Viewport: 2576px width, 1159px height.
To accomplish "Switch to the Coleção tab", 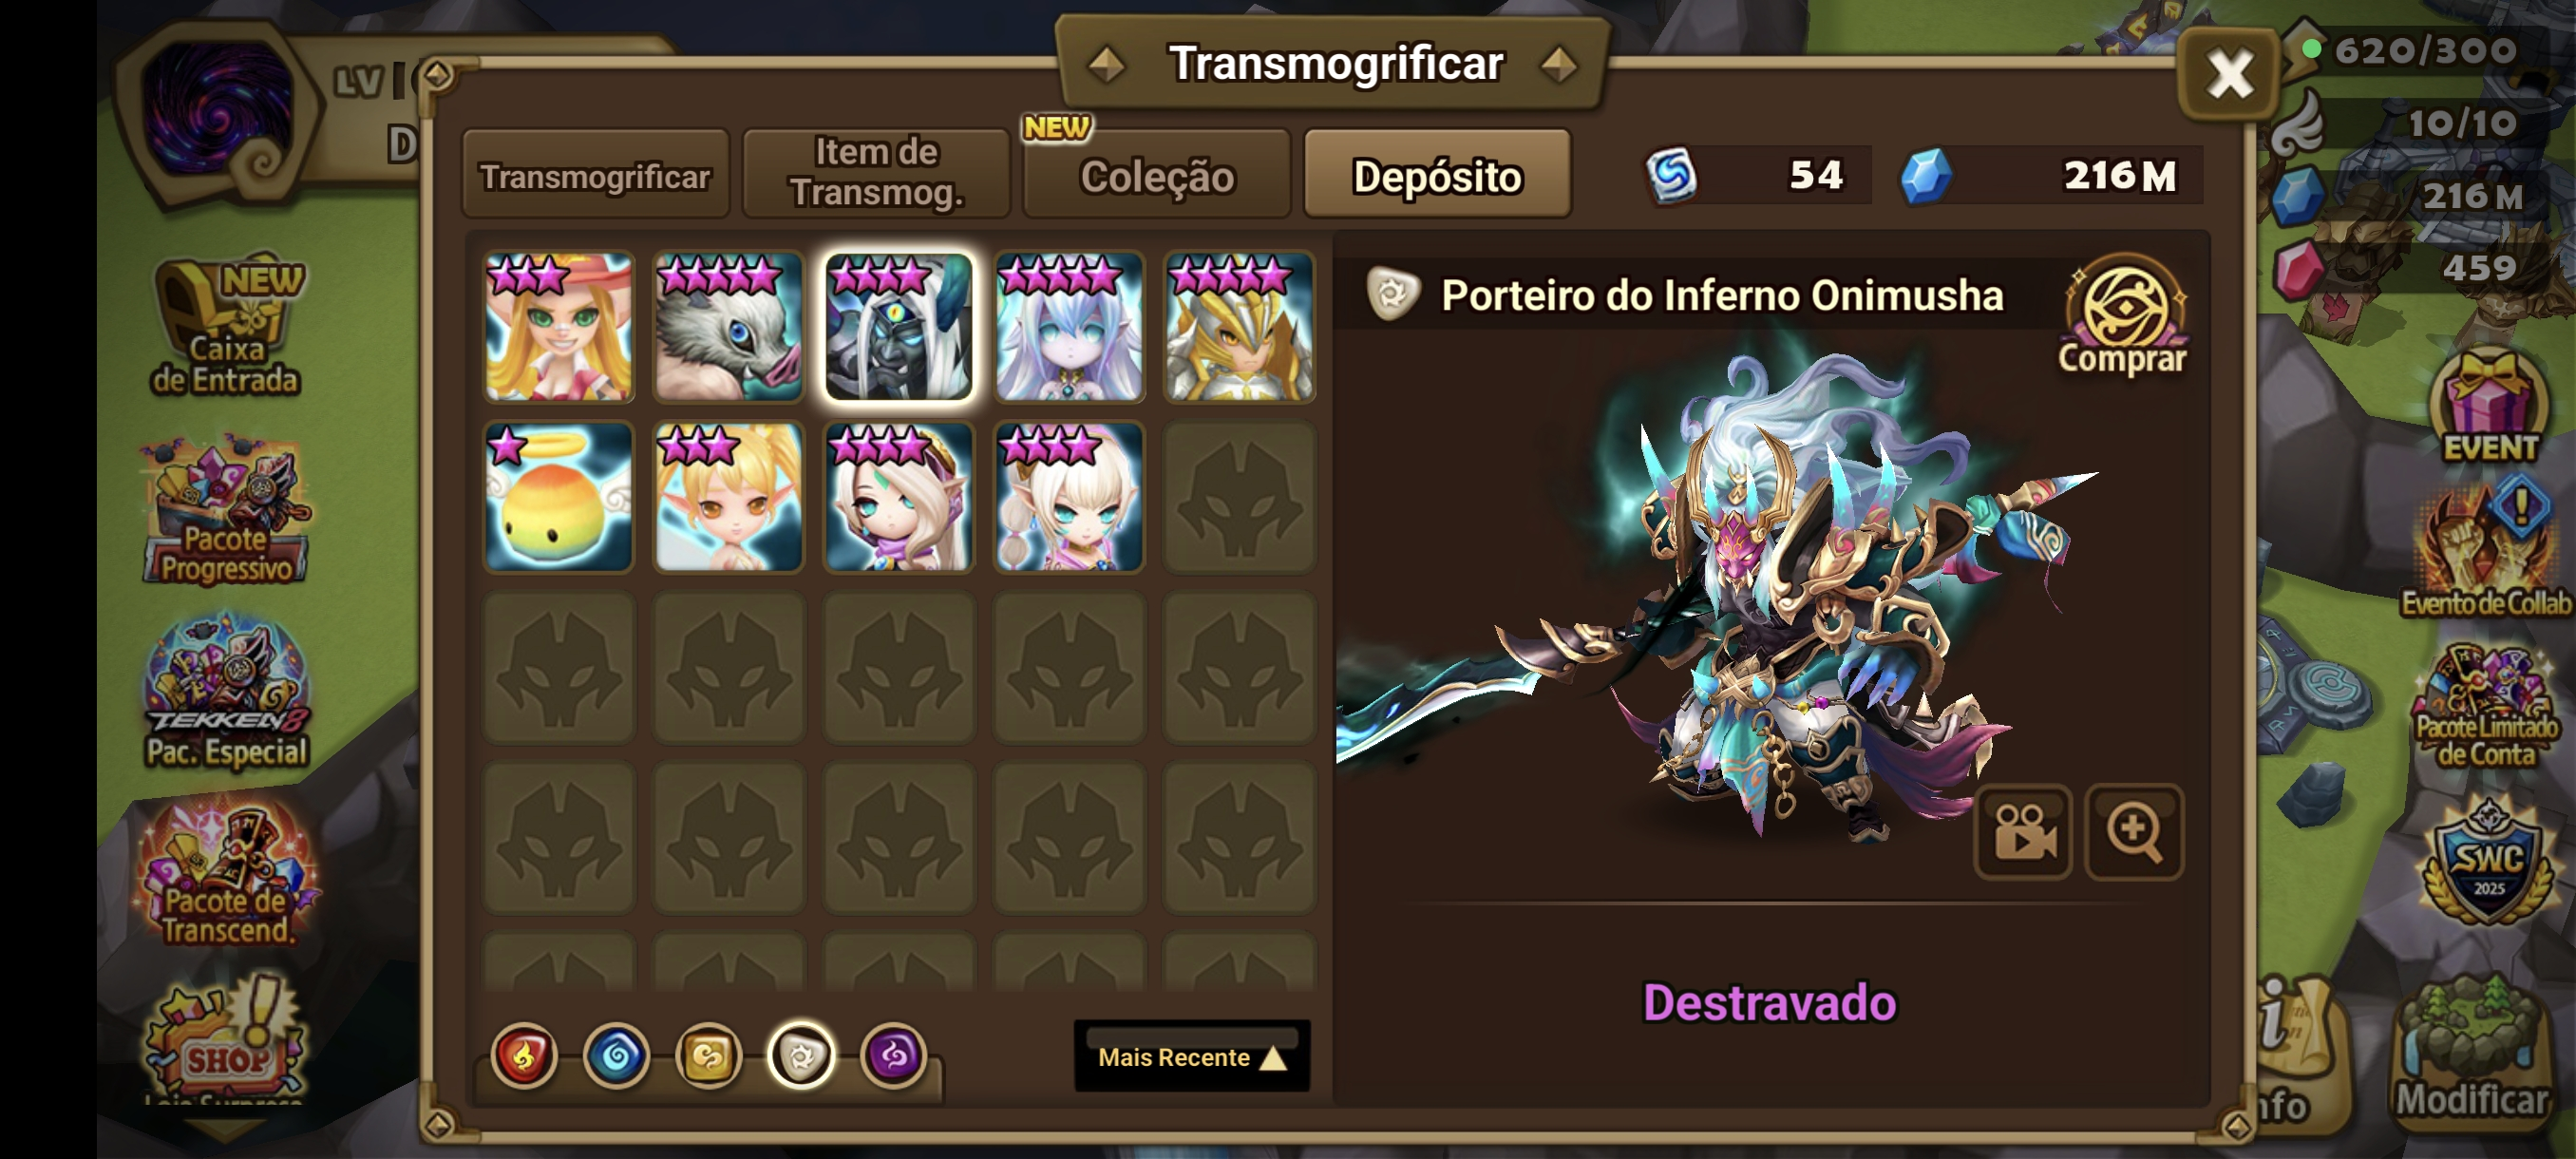I will [x=1157, y=174].
